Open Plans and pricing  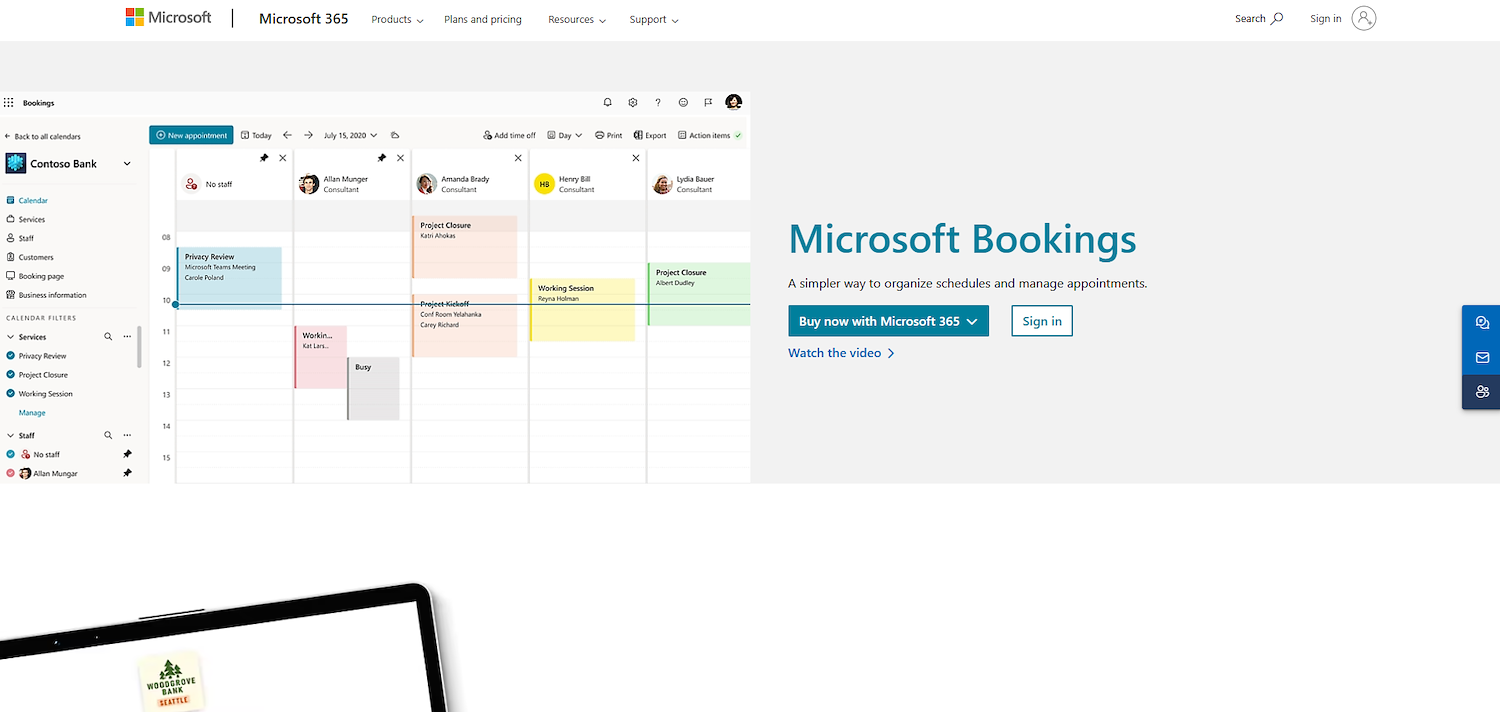point(483,19)
